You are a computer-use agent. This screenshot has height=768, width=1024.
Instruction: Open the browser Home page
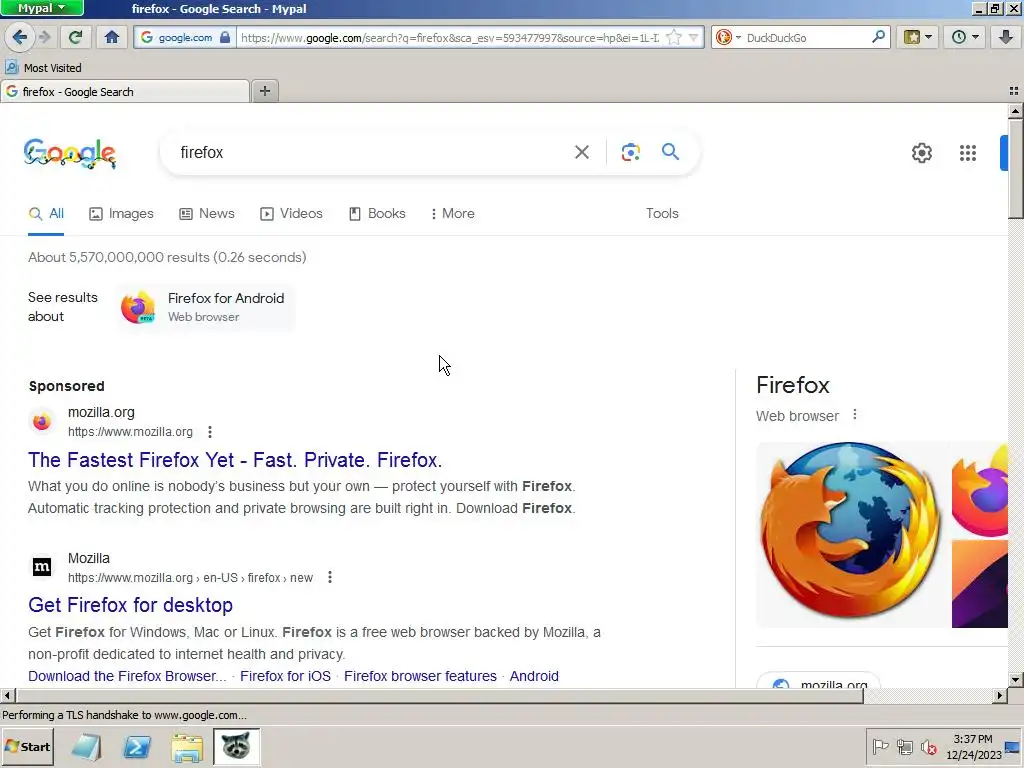(112, 37)
